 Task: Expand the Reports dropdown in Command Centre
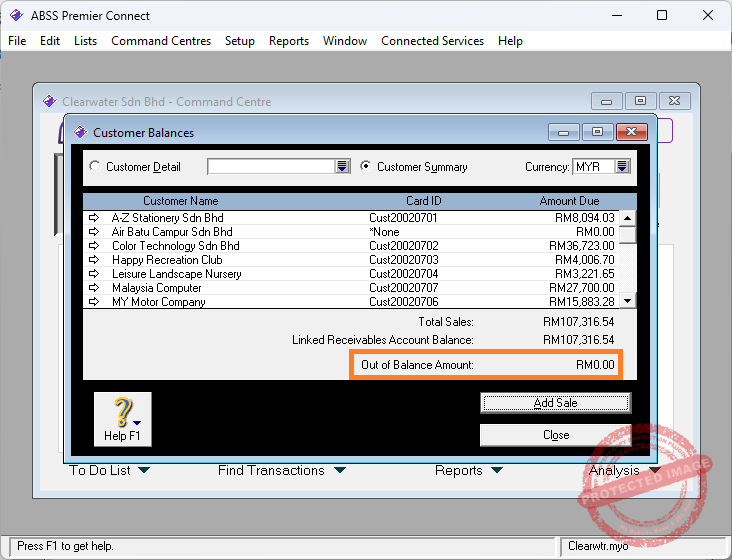pos(497,470)
